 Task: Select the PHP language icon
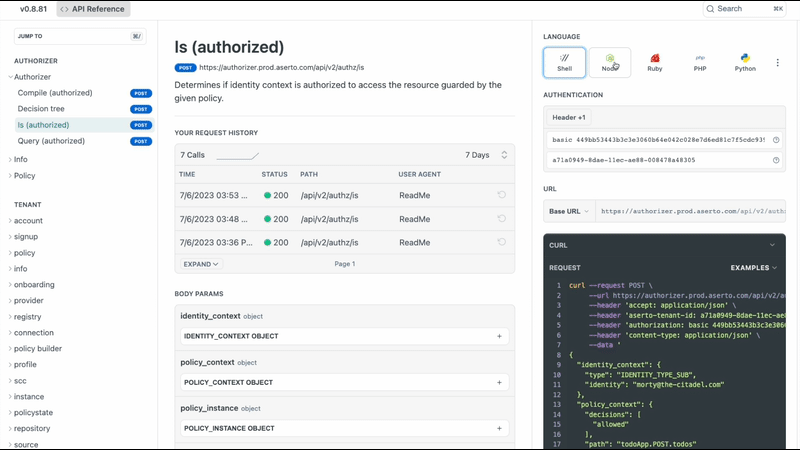click(700, 62)
